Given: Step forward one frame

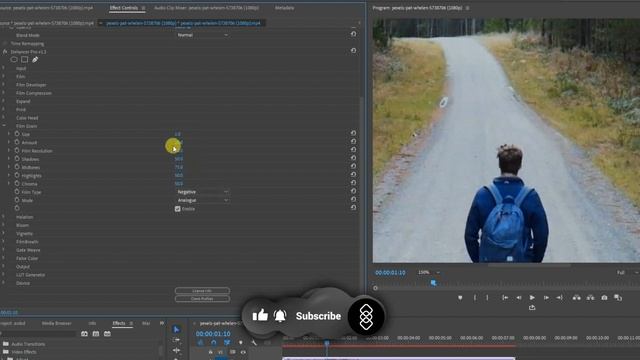Looking at the screenshot, I should tap(546, 298).
